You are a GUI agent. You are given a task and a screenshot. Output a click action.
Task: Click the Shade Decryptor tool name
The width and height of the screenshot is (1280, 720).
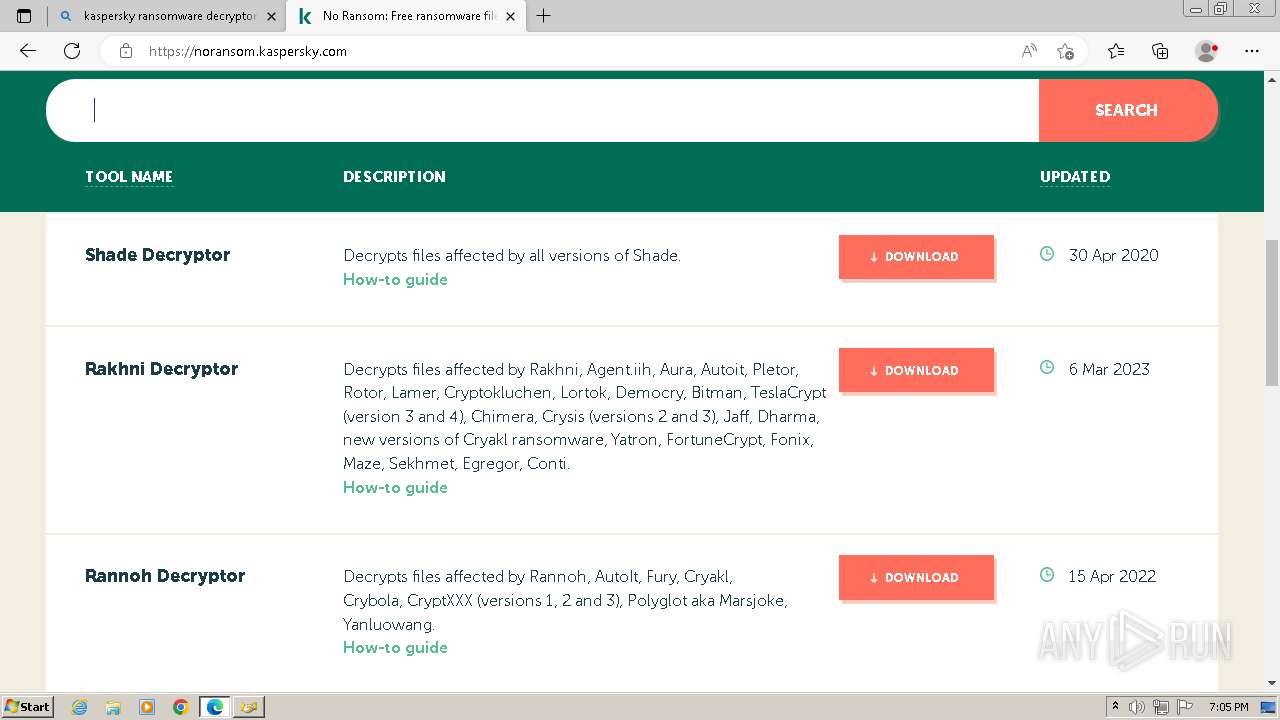[x=158, y=255]
